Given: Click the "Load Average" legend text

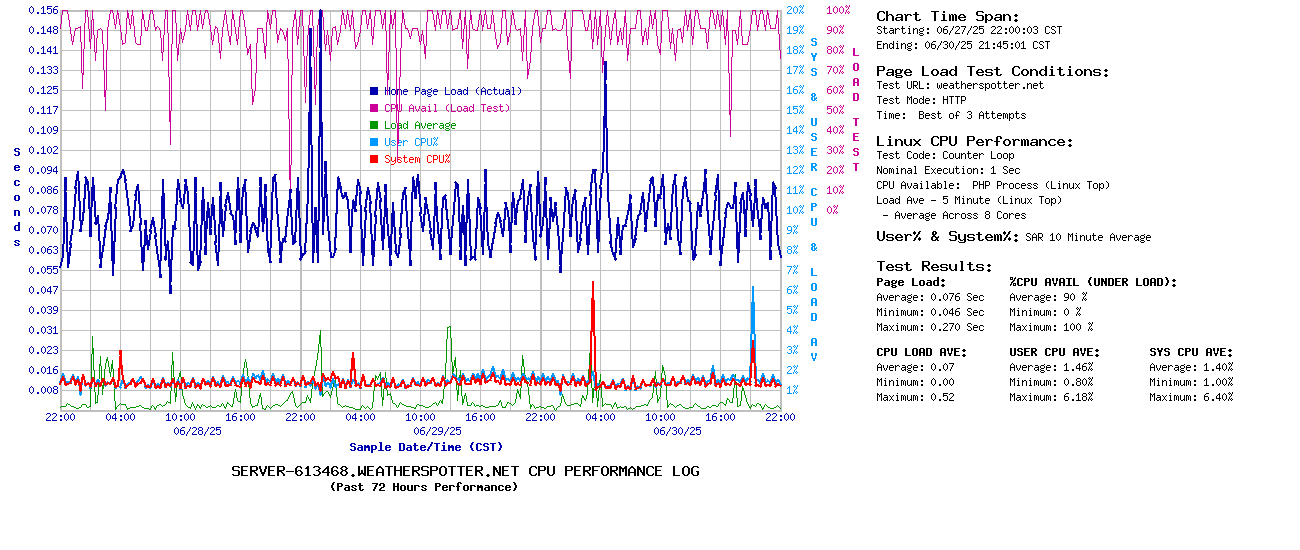Looking at the screenshot, I should point(420,125).
